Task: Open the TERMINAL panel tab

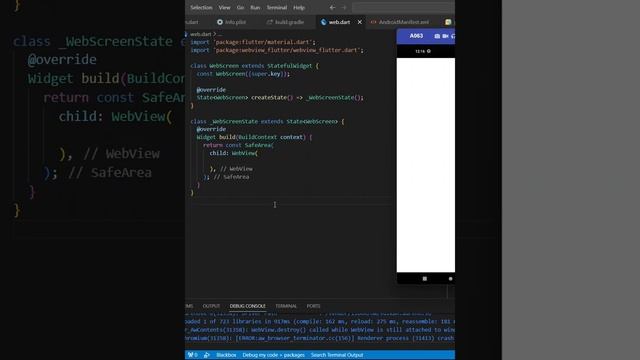Action: coord(286,306)
